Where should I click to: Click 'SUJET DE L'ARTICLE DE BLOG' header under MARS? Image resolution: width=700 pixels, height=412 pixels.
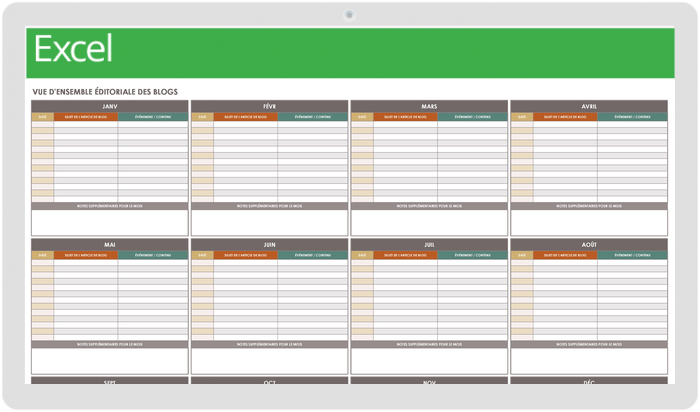(405, 117)
